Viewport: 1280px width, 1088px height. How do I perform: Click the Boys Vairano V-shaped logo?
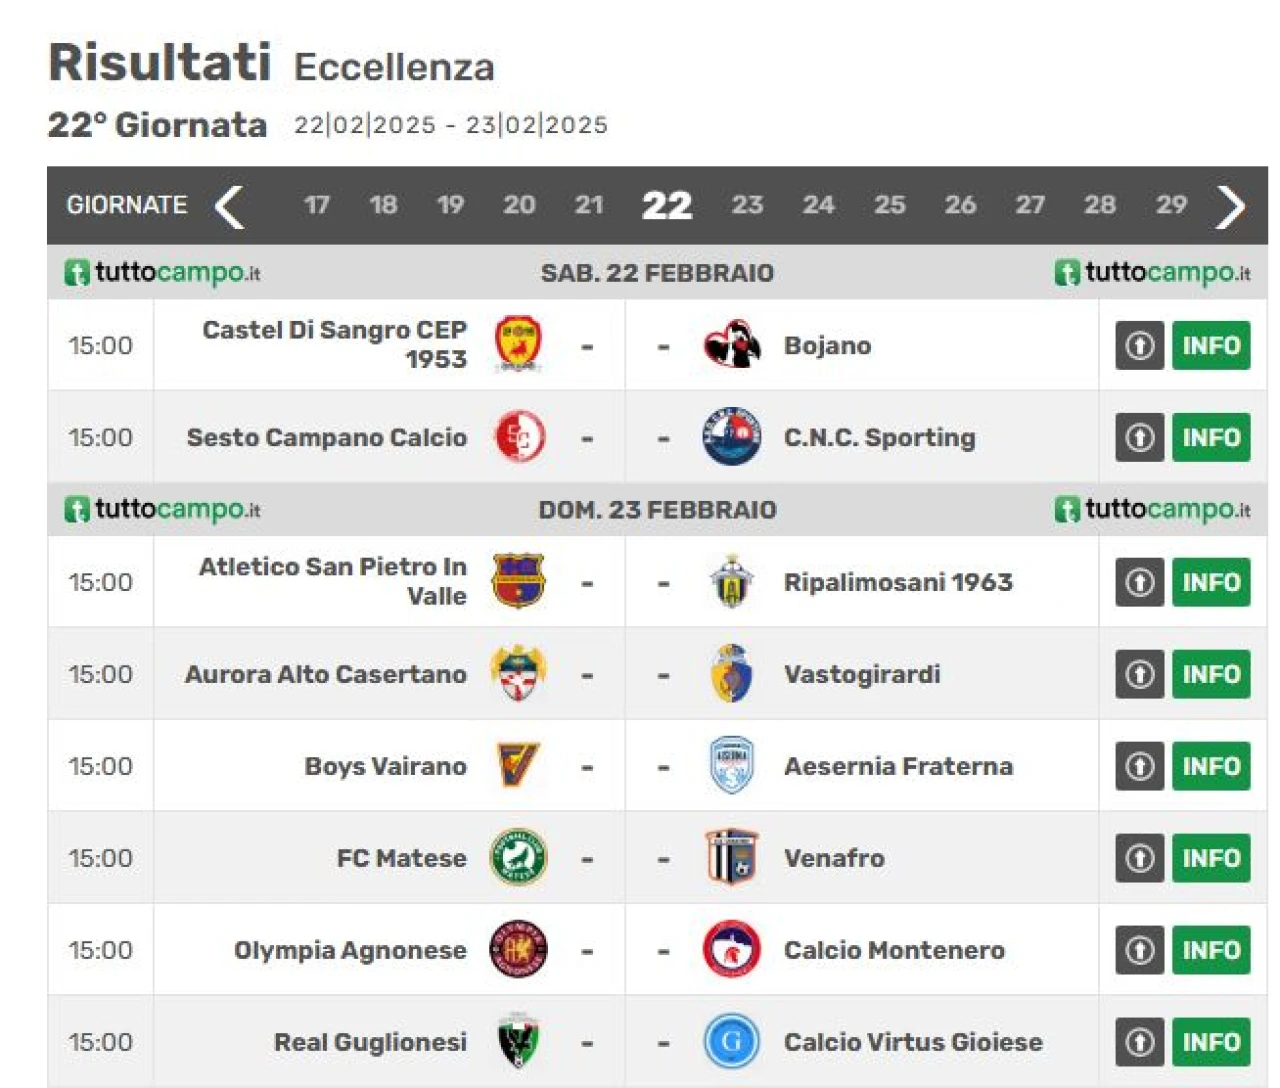click(x=518, y=766)
